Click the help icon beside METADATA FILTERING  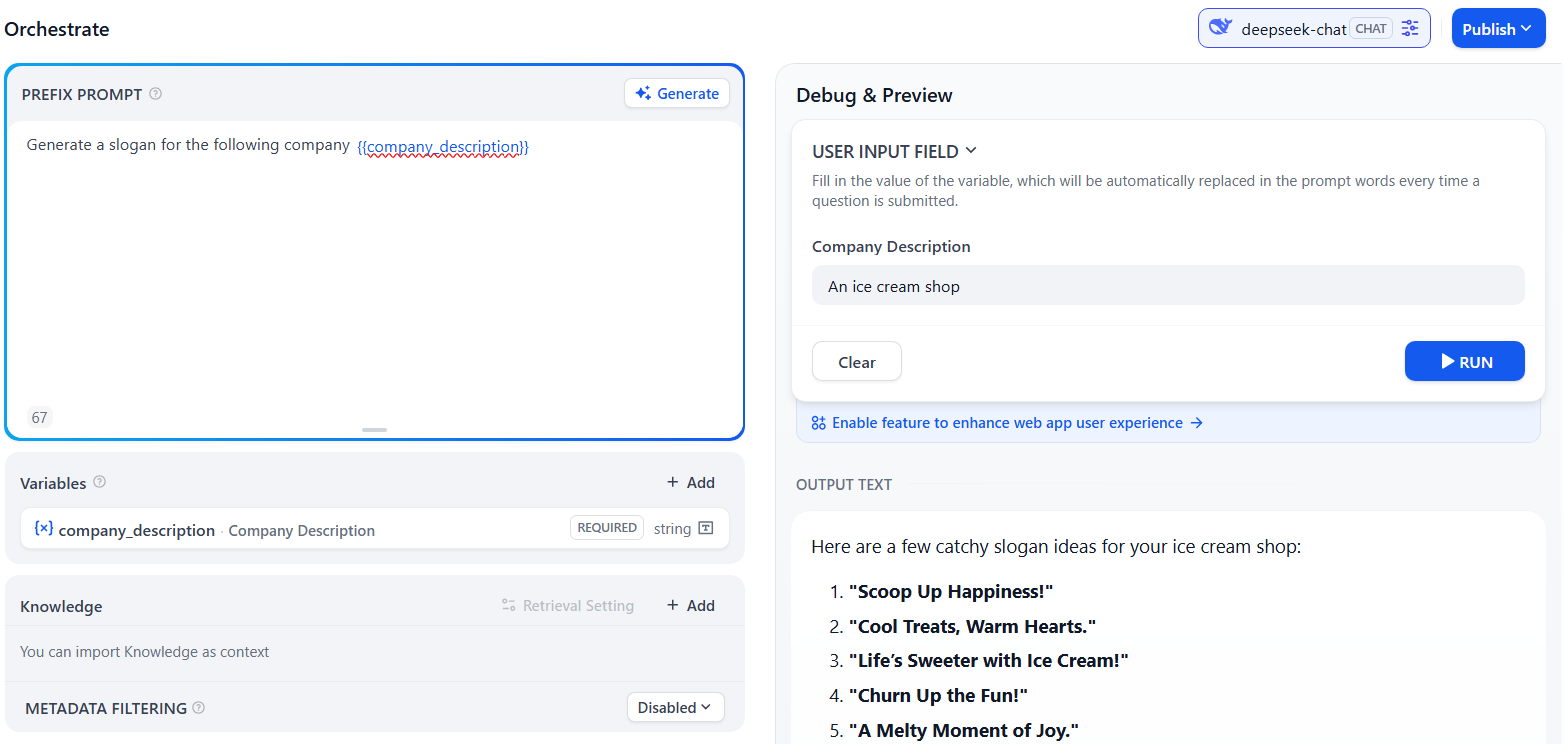199,708
